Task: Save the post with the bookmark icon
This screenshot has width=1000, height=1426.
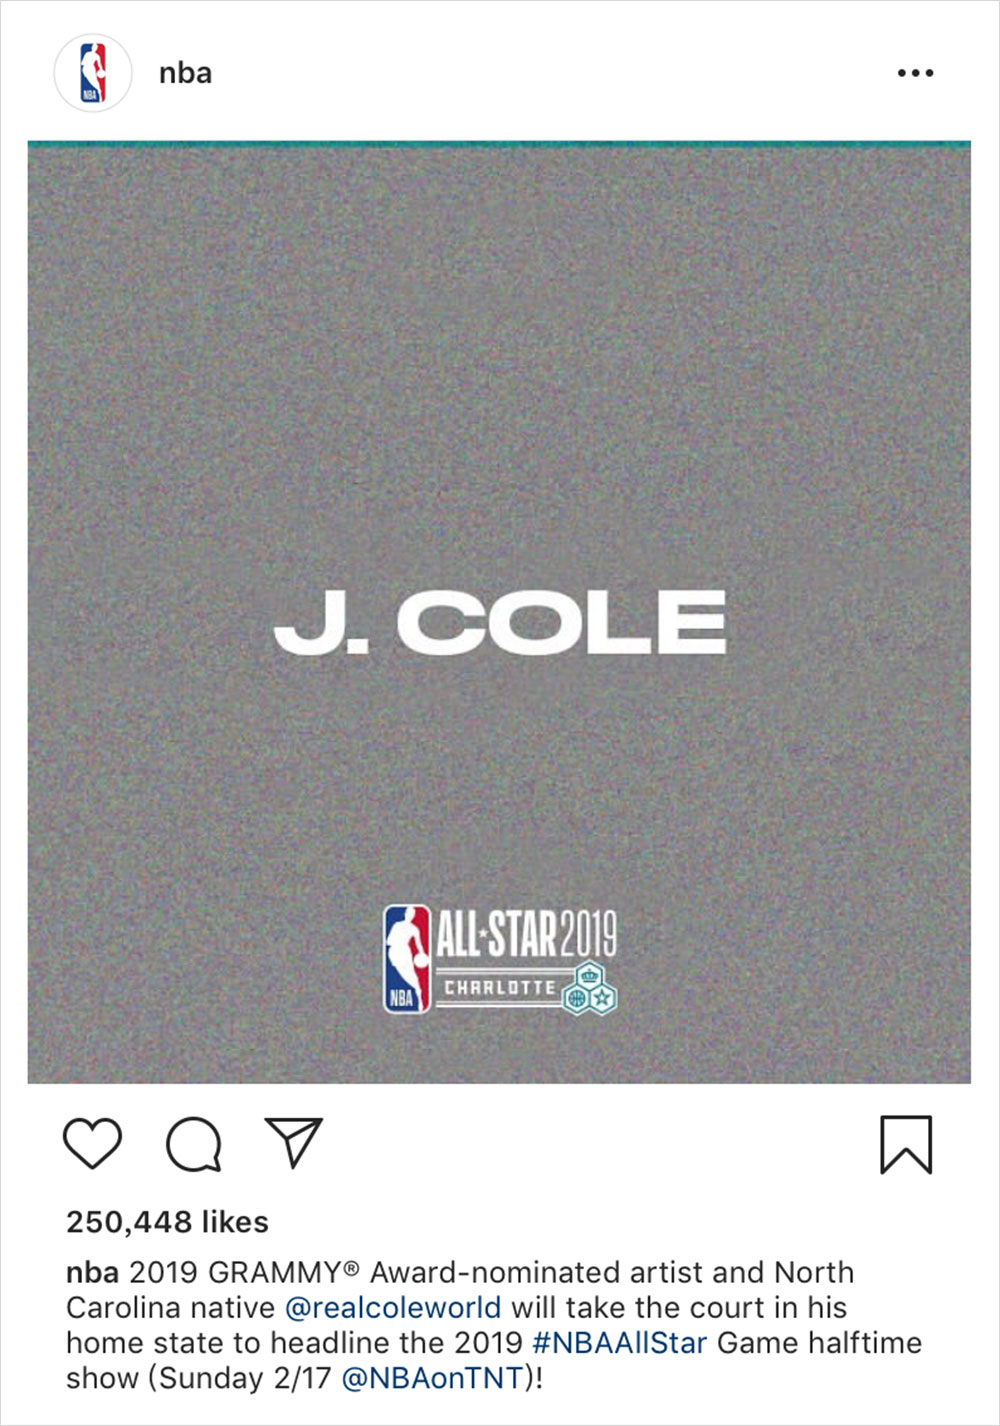Action: coord(906,1144)
